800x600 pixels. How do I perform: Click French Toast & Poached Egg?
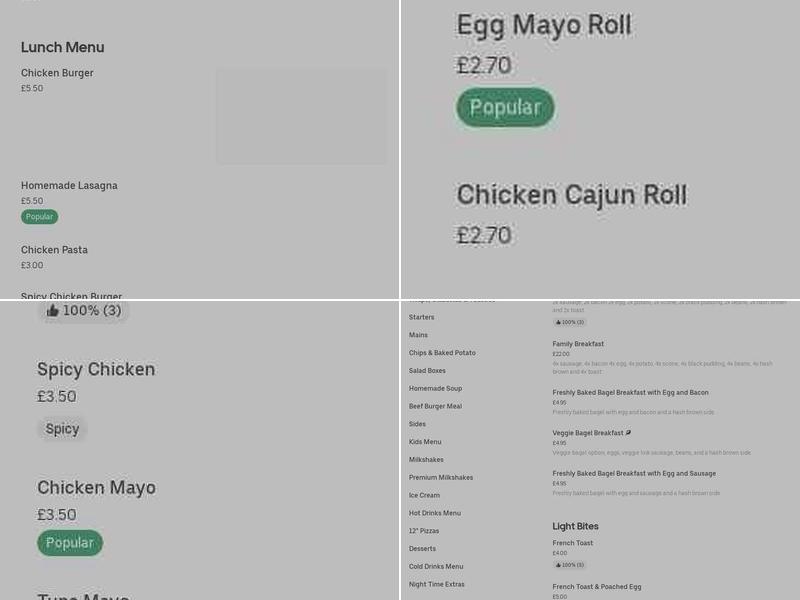point(598,587)
